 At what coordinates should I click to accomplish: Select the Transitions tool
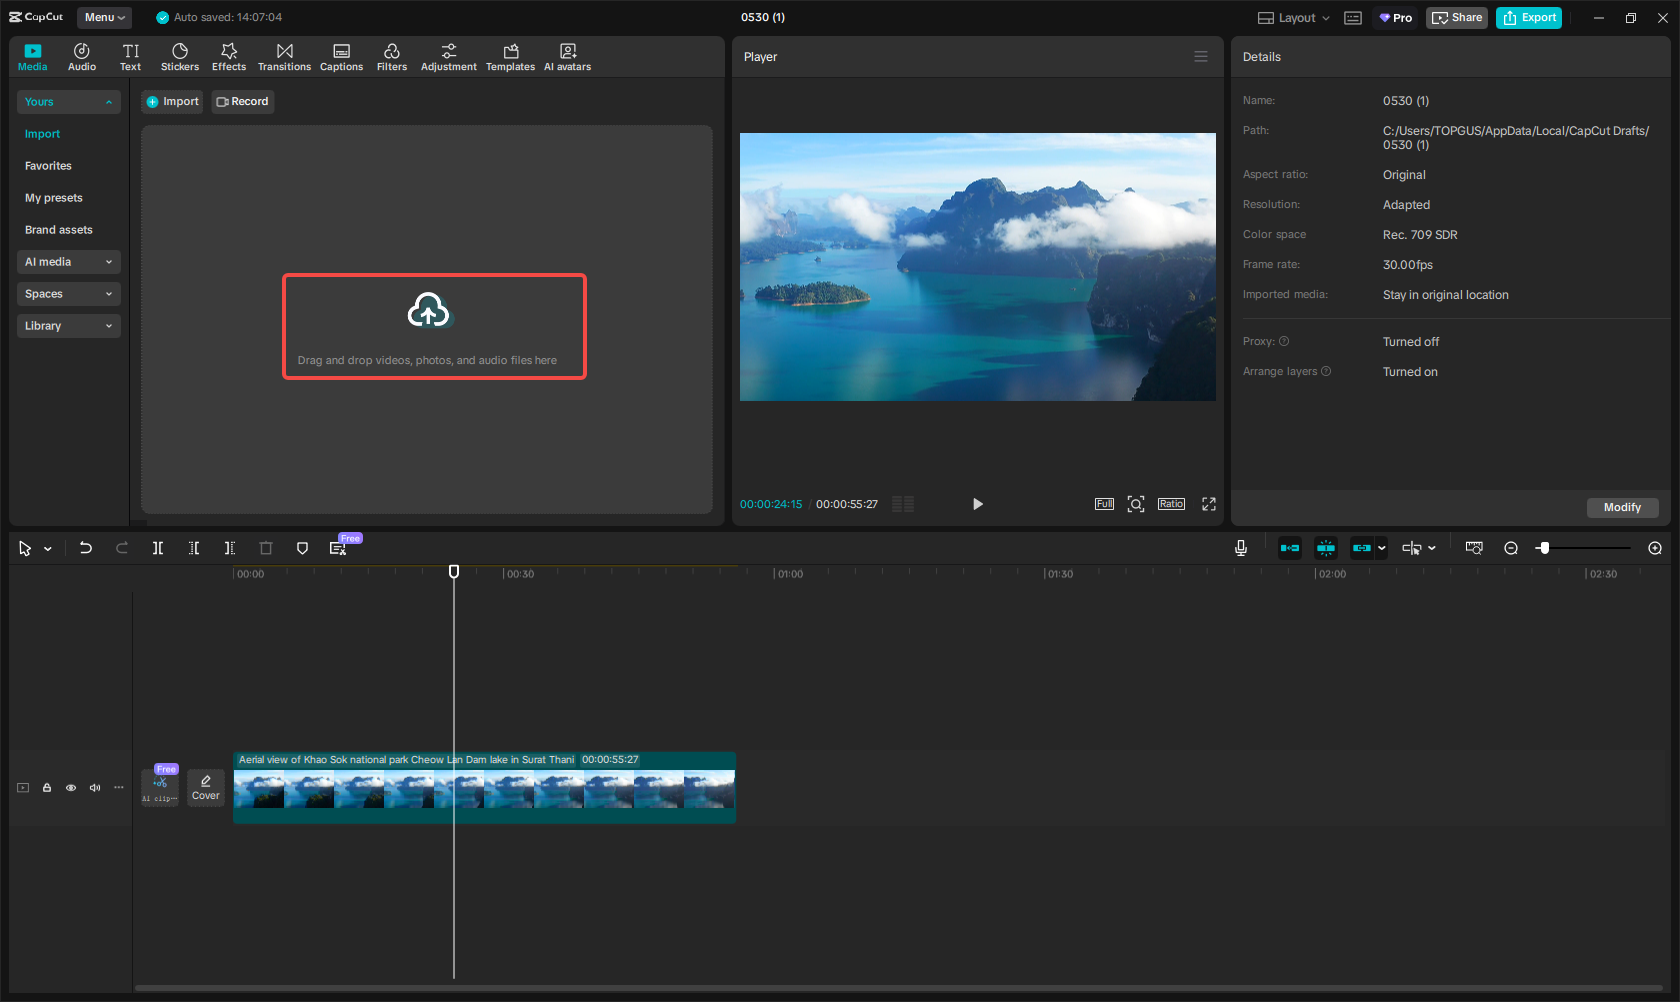tap(284, 56)
